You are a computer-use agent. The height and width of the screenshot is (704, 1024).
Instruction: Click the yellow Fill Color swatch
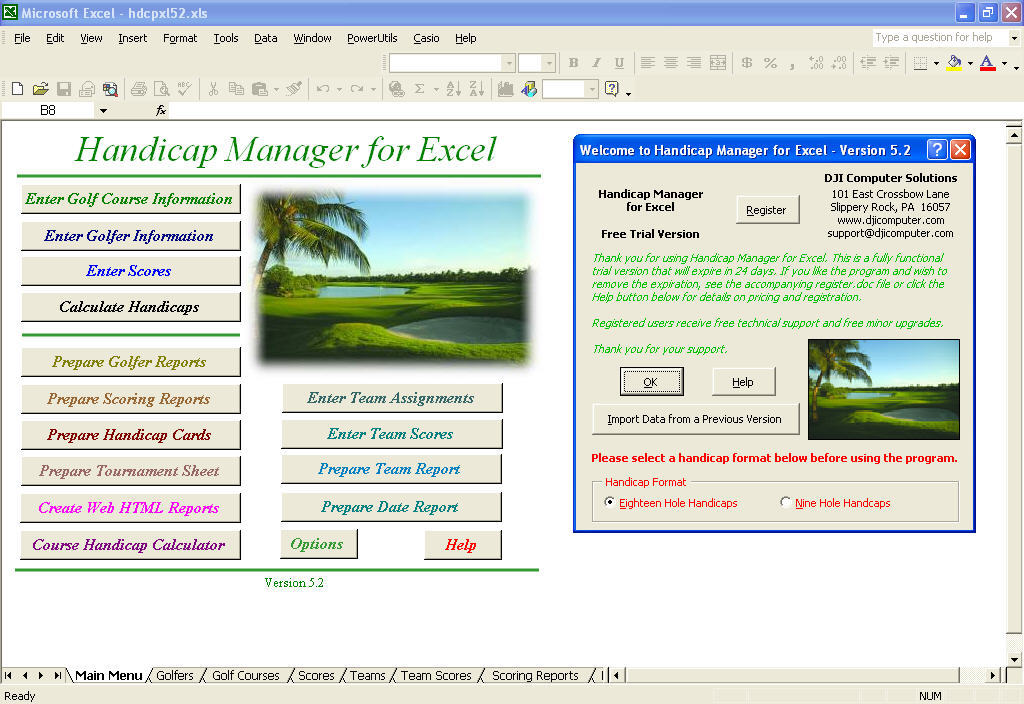pos(954,63)
